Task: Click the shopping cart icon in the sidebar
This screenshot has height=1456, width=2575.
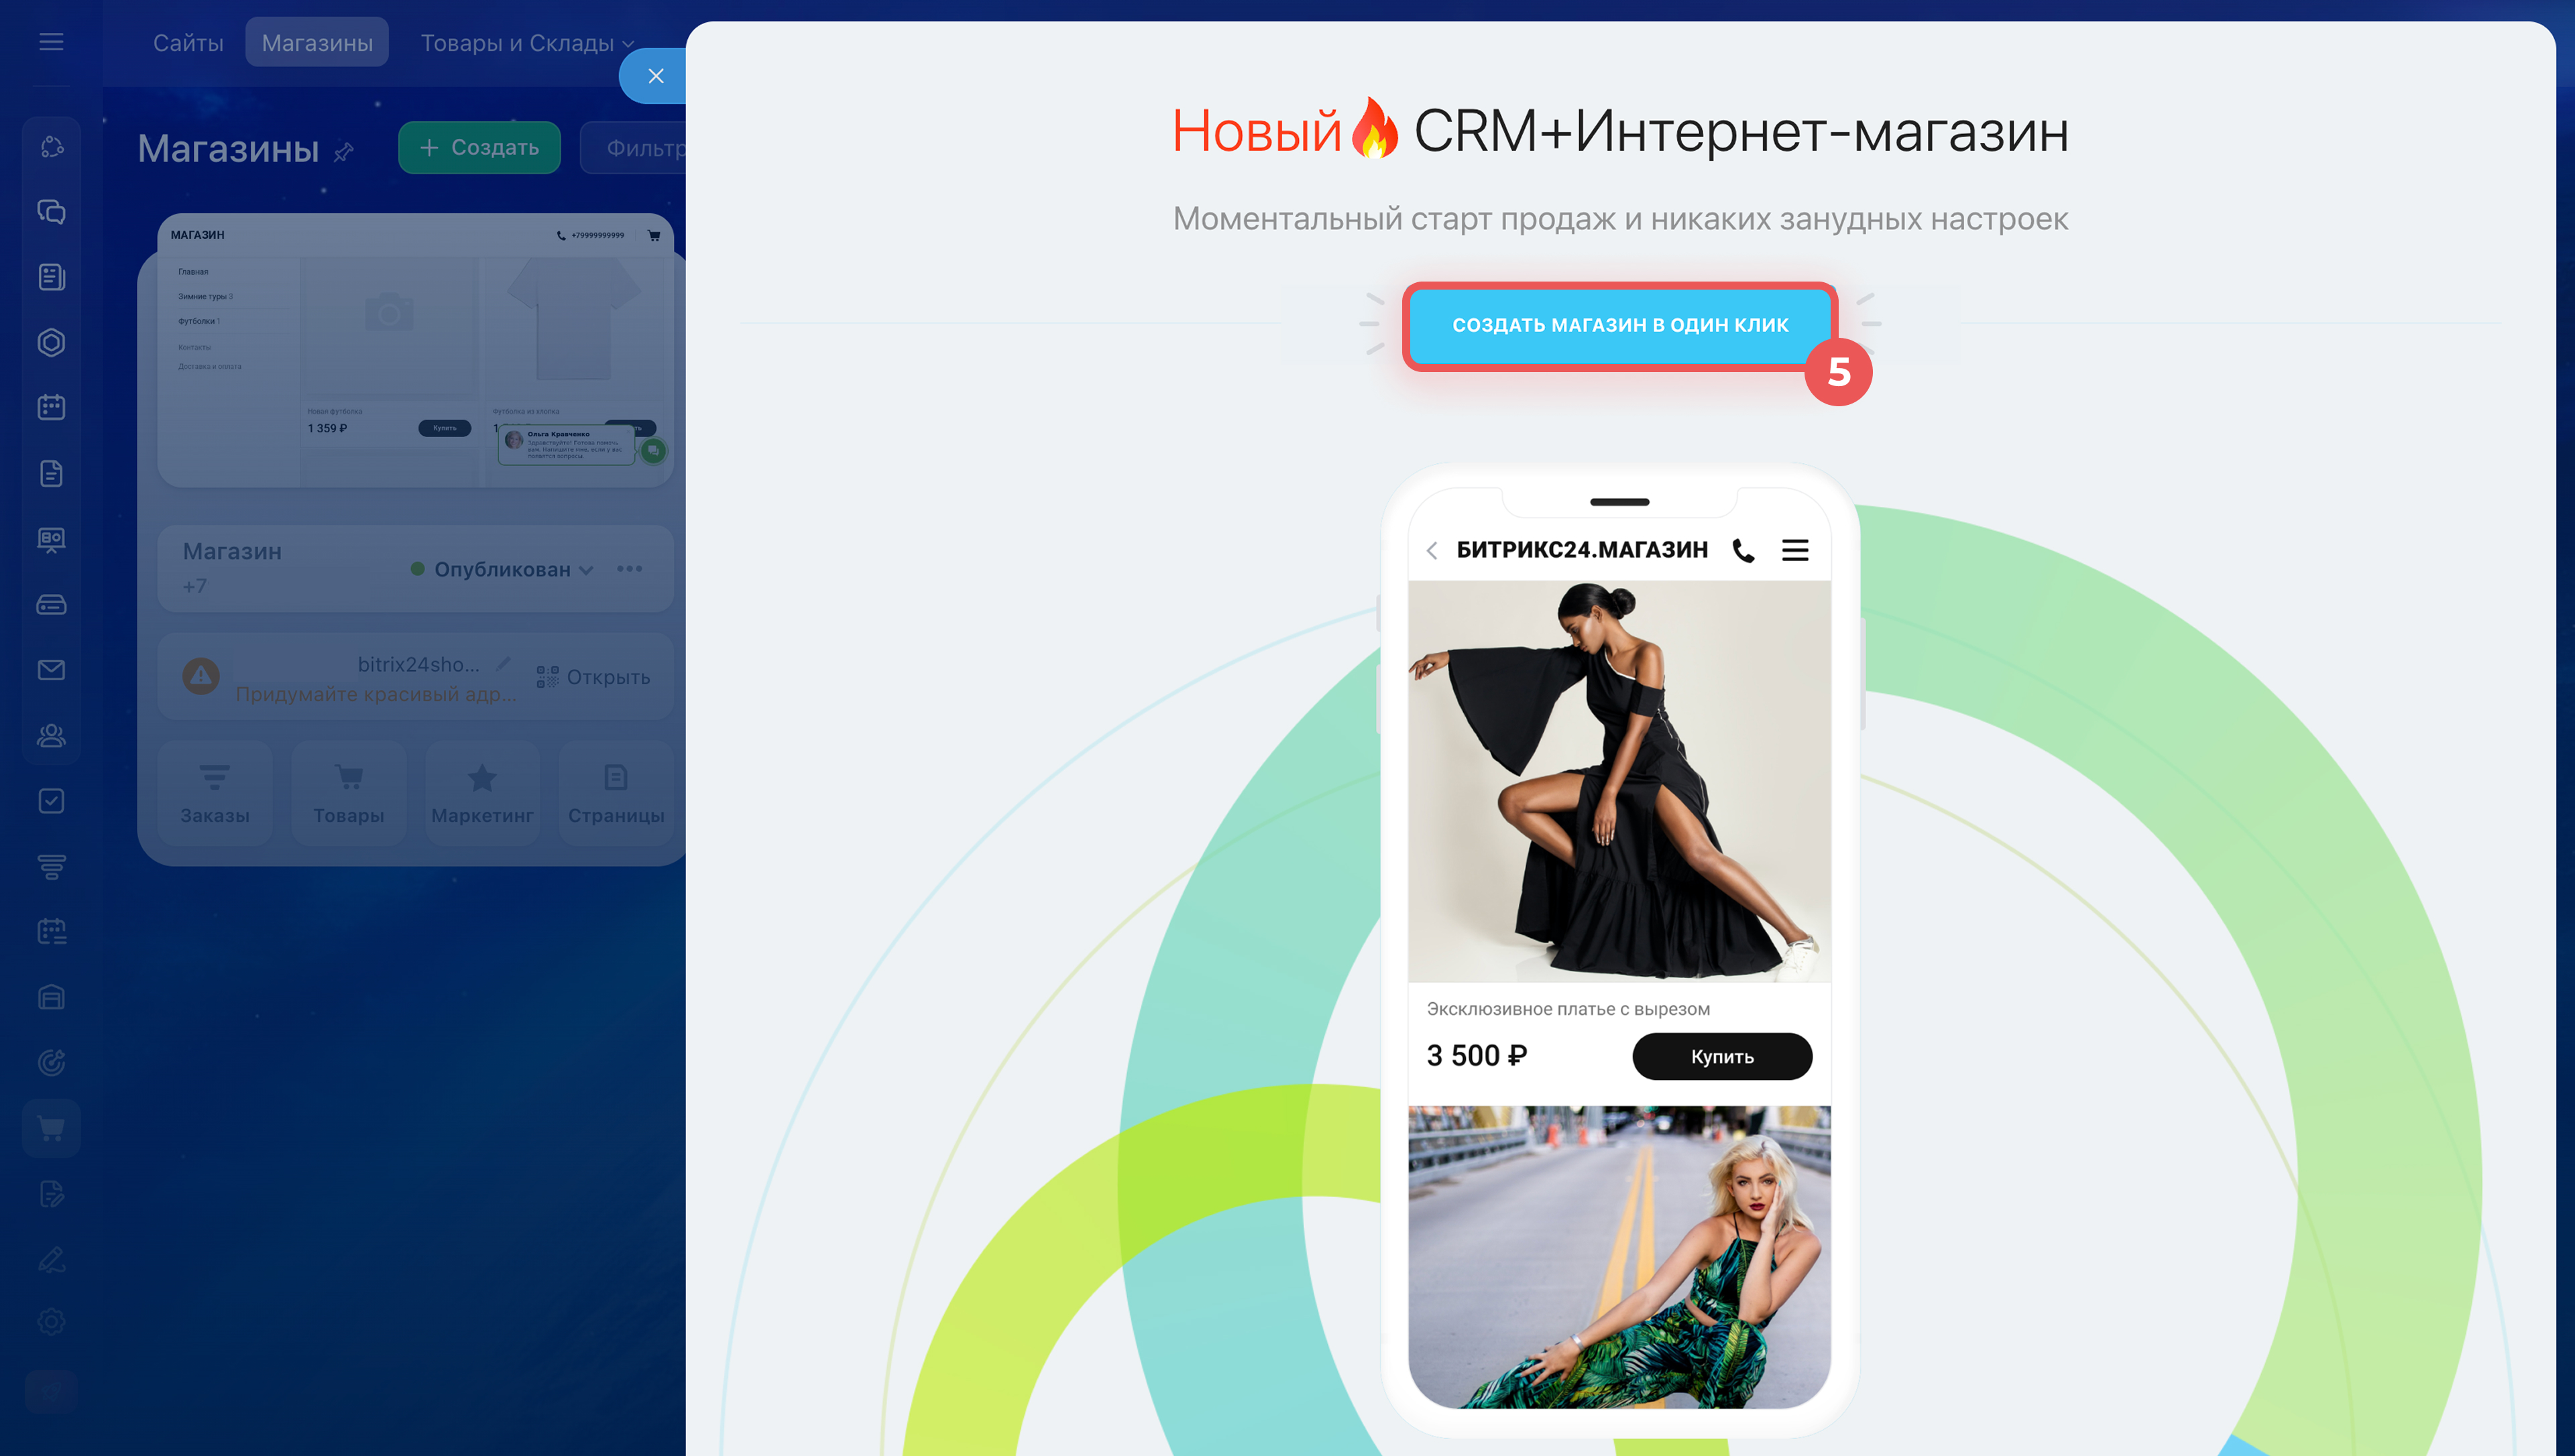Action: (x=51, y=1128)
